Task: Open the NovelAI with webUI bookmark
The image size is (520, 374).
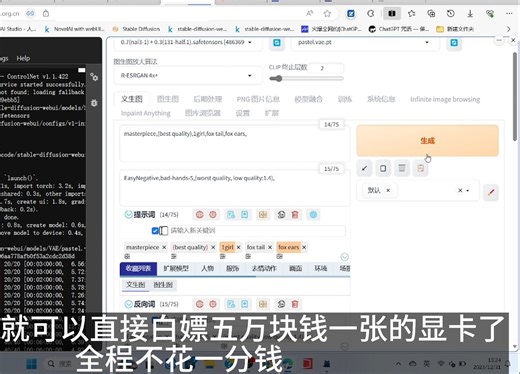Action: point(75,29)
